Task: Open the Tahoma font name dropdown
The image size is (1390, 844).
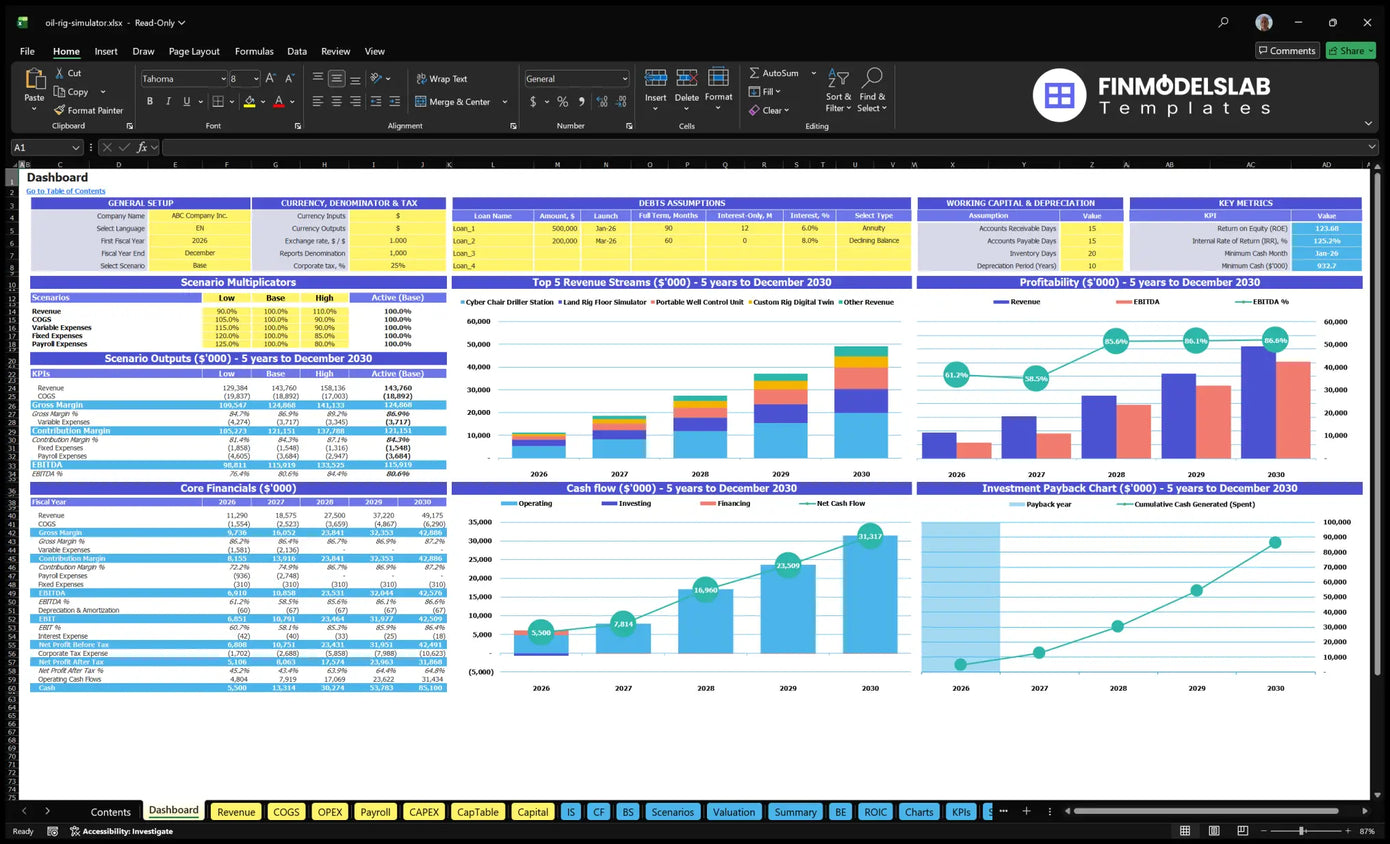Action: point(222,78)
